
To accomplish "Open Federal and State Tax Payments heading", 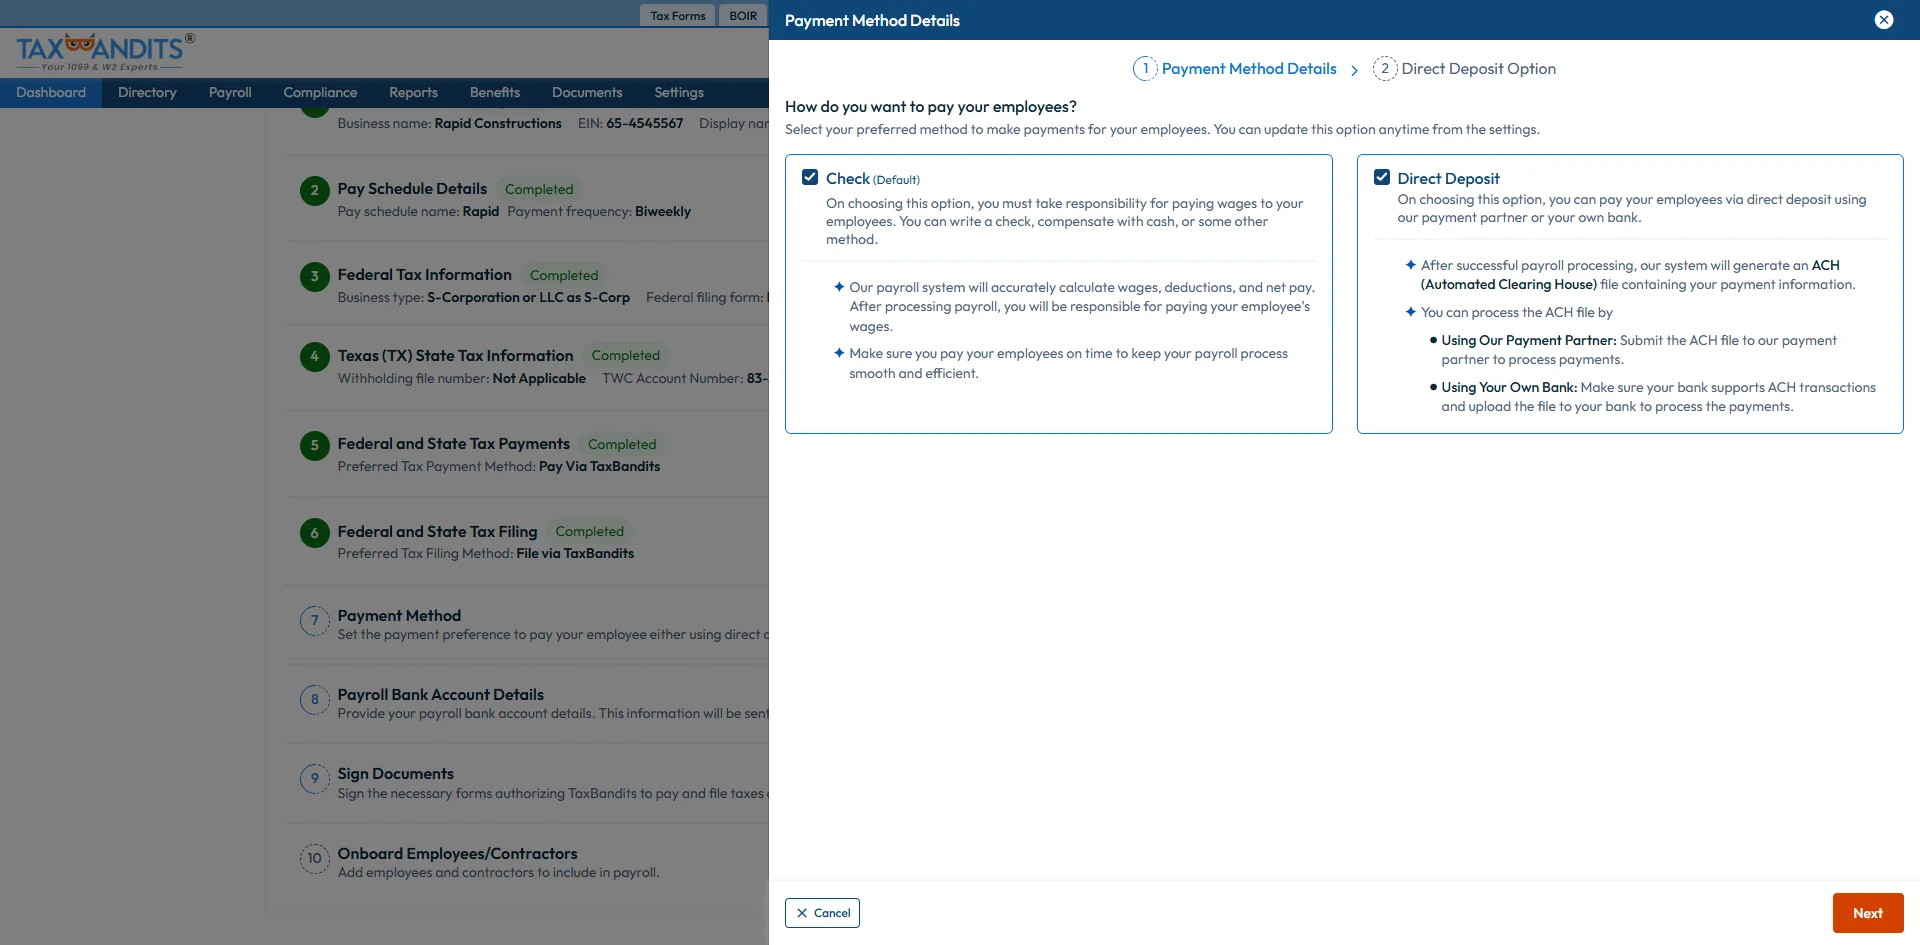I will pyautogui.click(x=454, y=444).
